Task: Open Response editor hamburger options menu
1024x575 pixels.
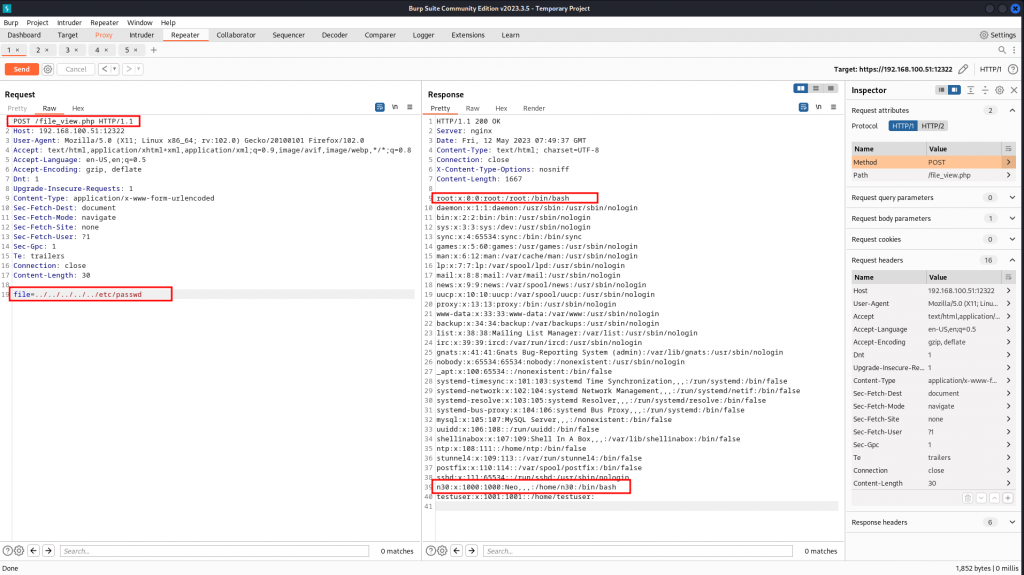Action: pyautogui.click(x=833, y=107)
